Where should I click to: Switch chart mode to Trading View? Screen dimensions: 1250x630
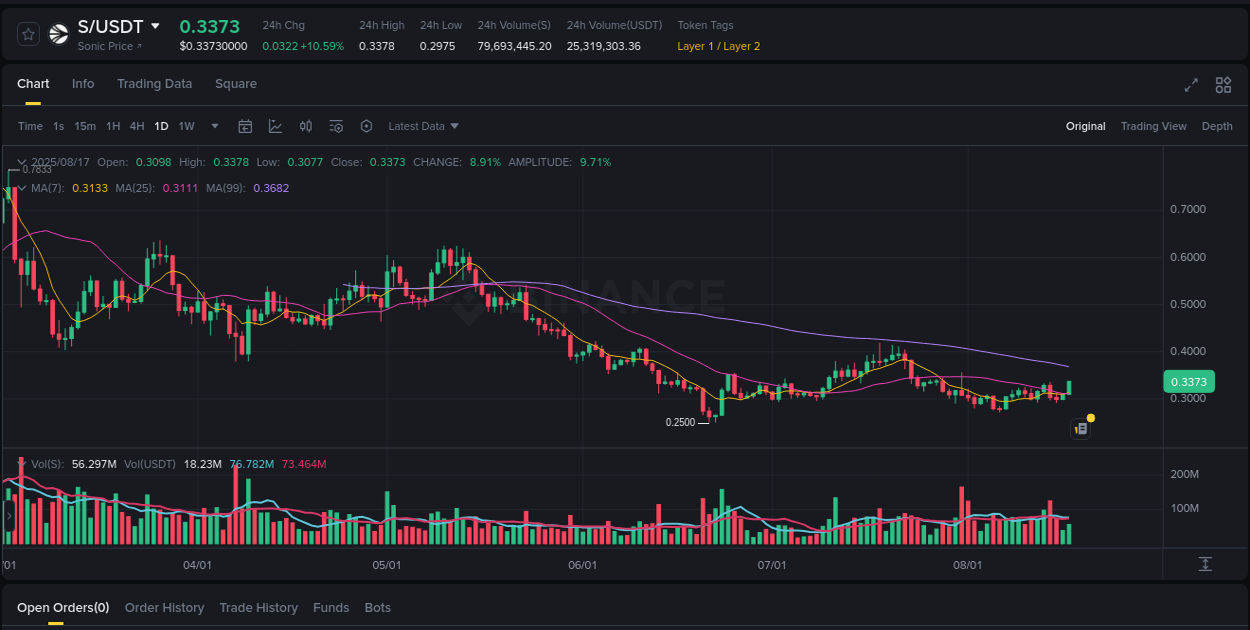point(1154,126)
